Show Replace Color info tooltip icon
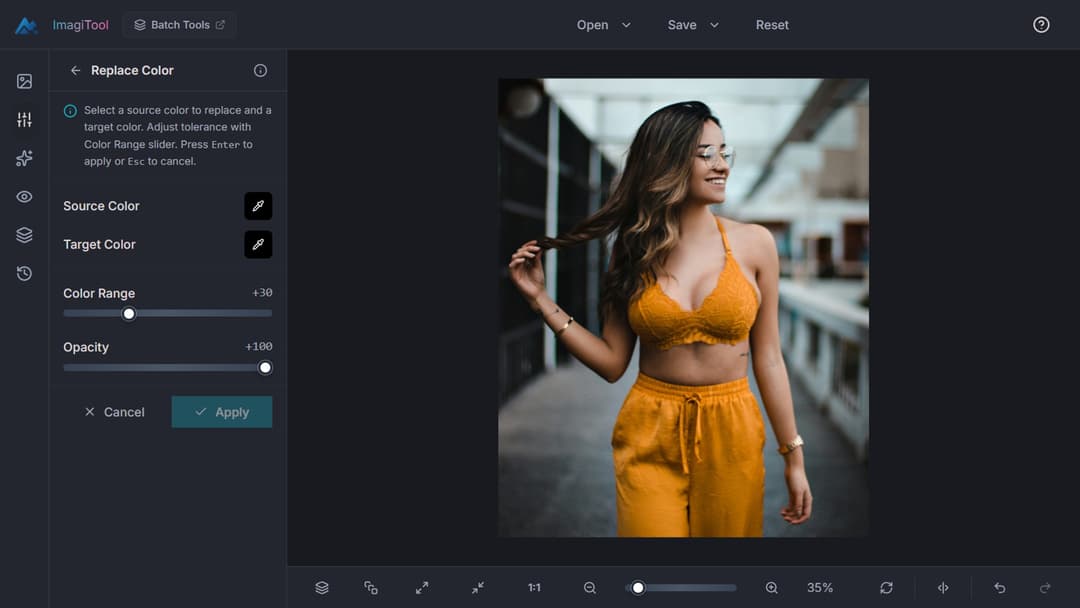The height and width of the screenshot is (608, 1080). pos(260,70)
